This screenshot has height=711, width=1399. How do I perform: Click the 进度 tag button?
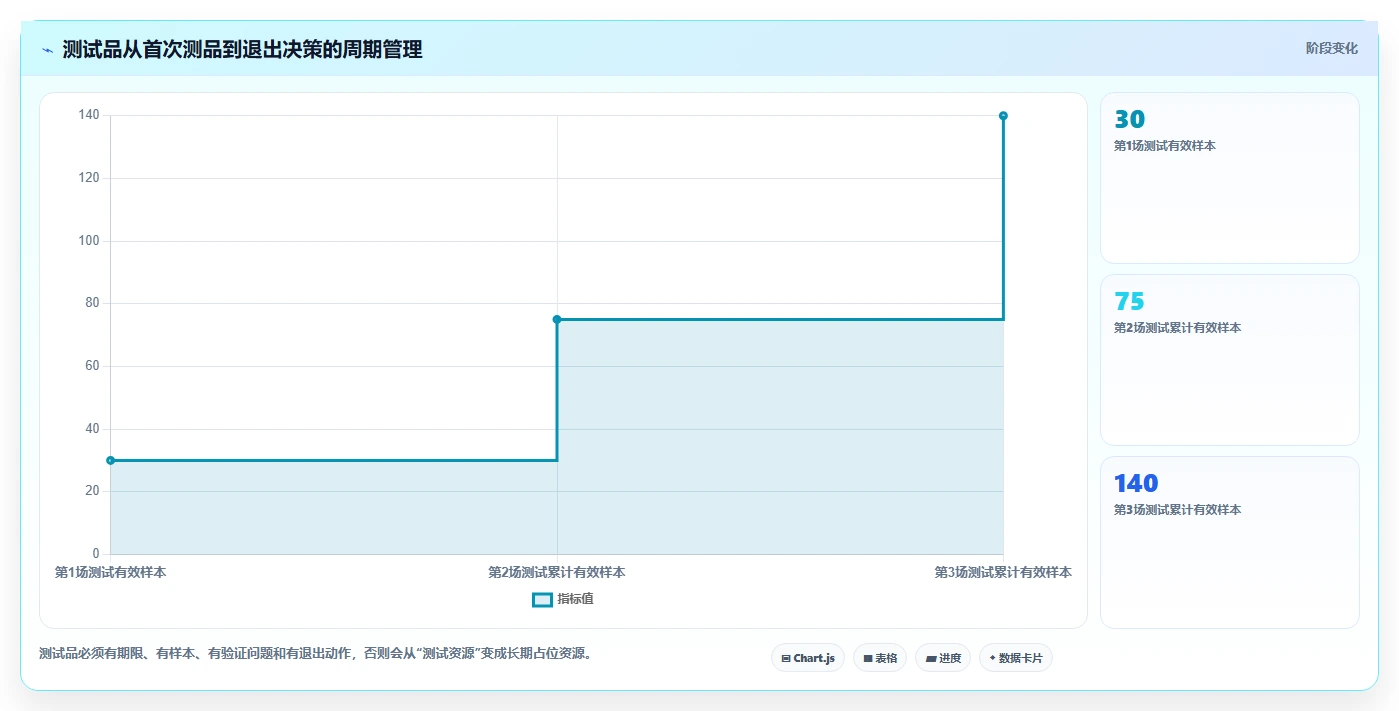(943, 658)
